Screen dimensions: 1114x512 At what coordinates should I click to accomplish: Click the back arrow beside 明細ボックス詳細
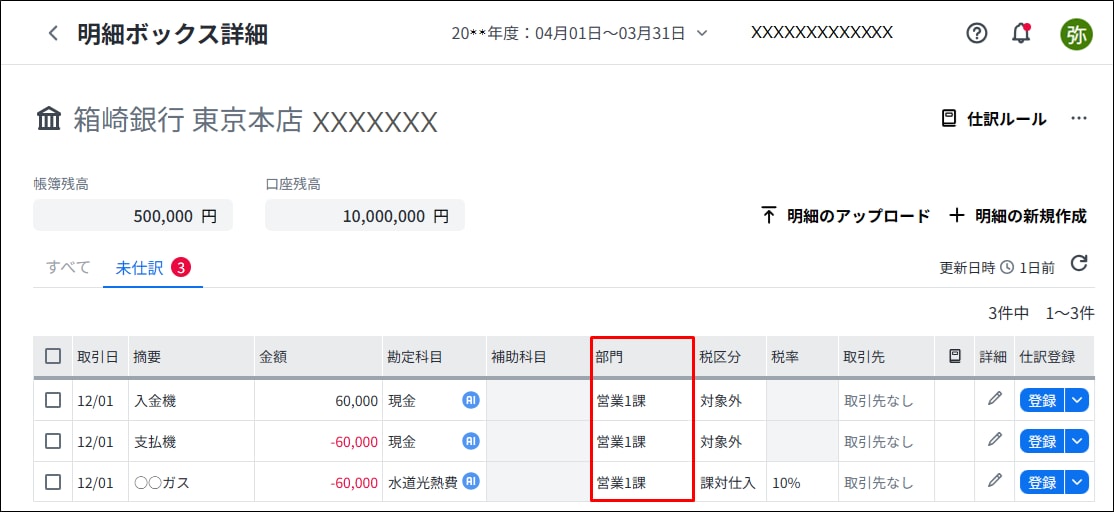click(53, 33)
